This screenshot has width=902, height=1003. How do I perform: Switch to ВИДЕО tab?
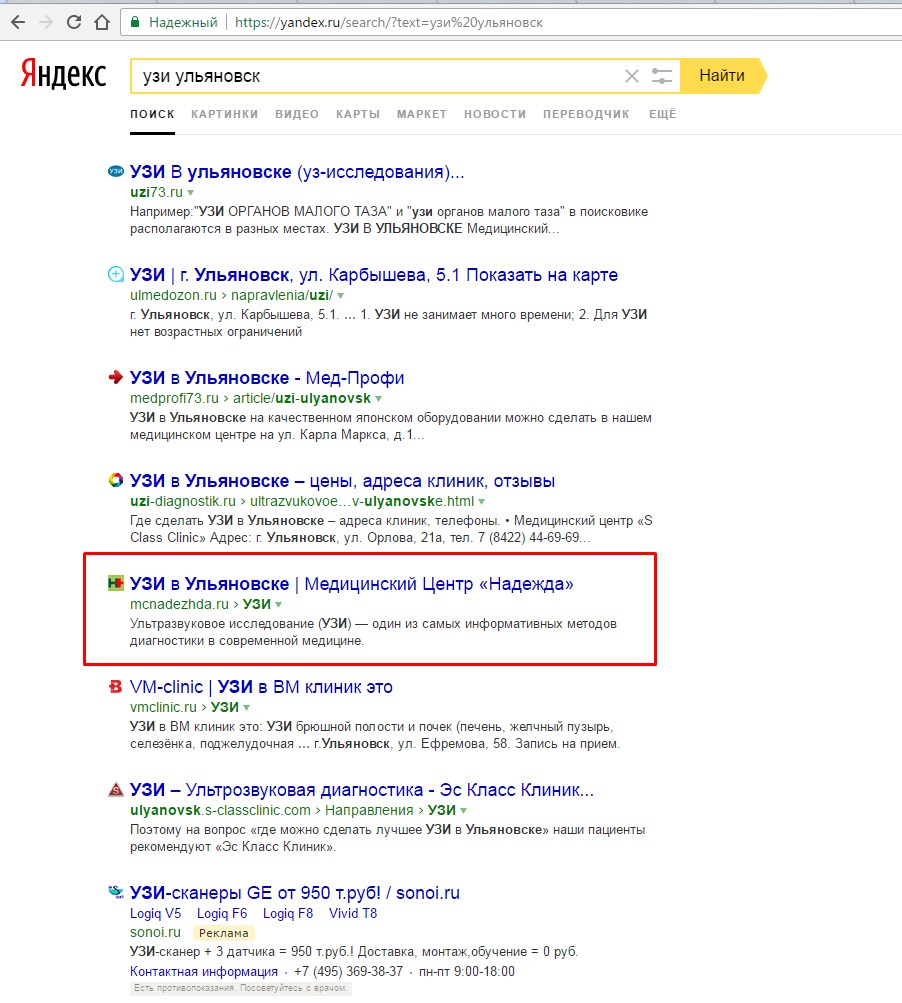(x=297, y=114)
